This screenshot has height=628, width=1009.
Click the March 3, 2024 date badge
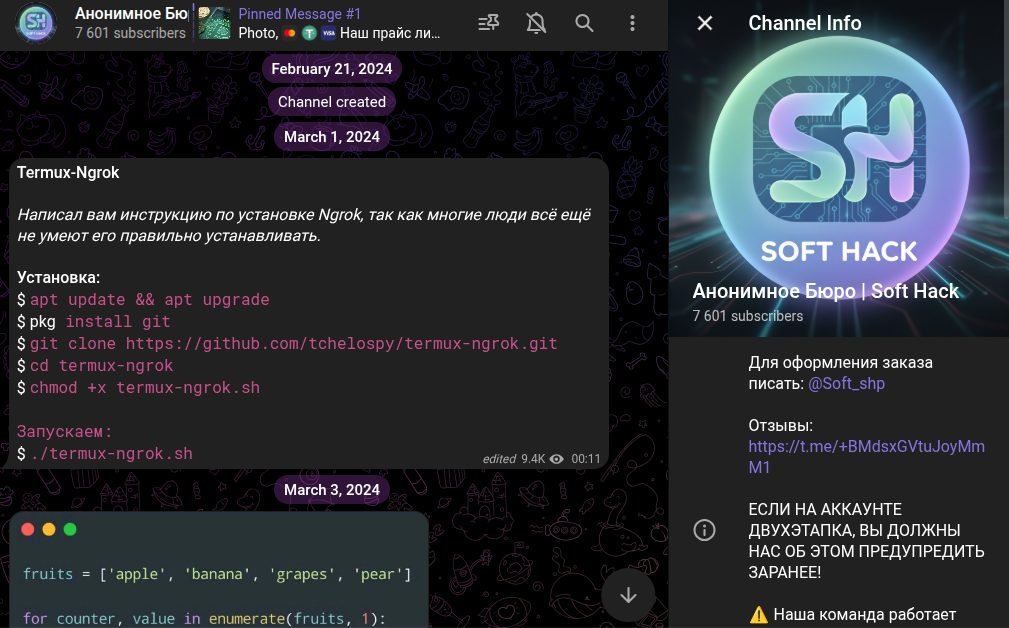pyautogui.click(x=332, y=489)
